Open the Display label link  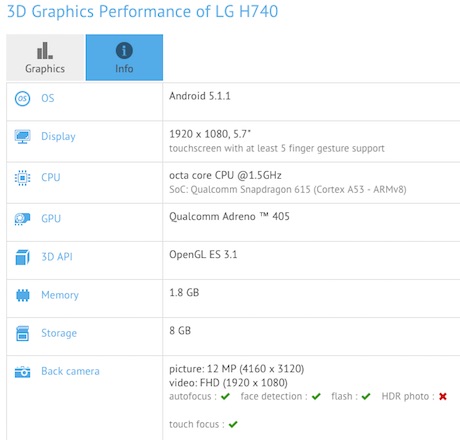pos(58,137)
